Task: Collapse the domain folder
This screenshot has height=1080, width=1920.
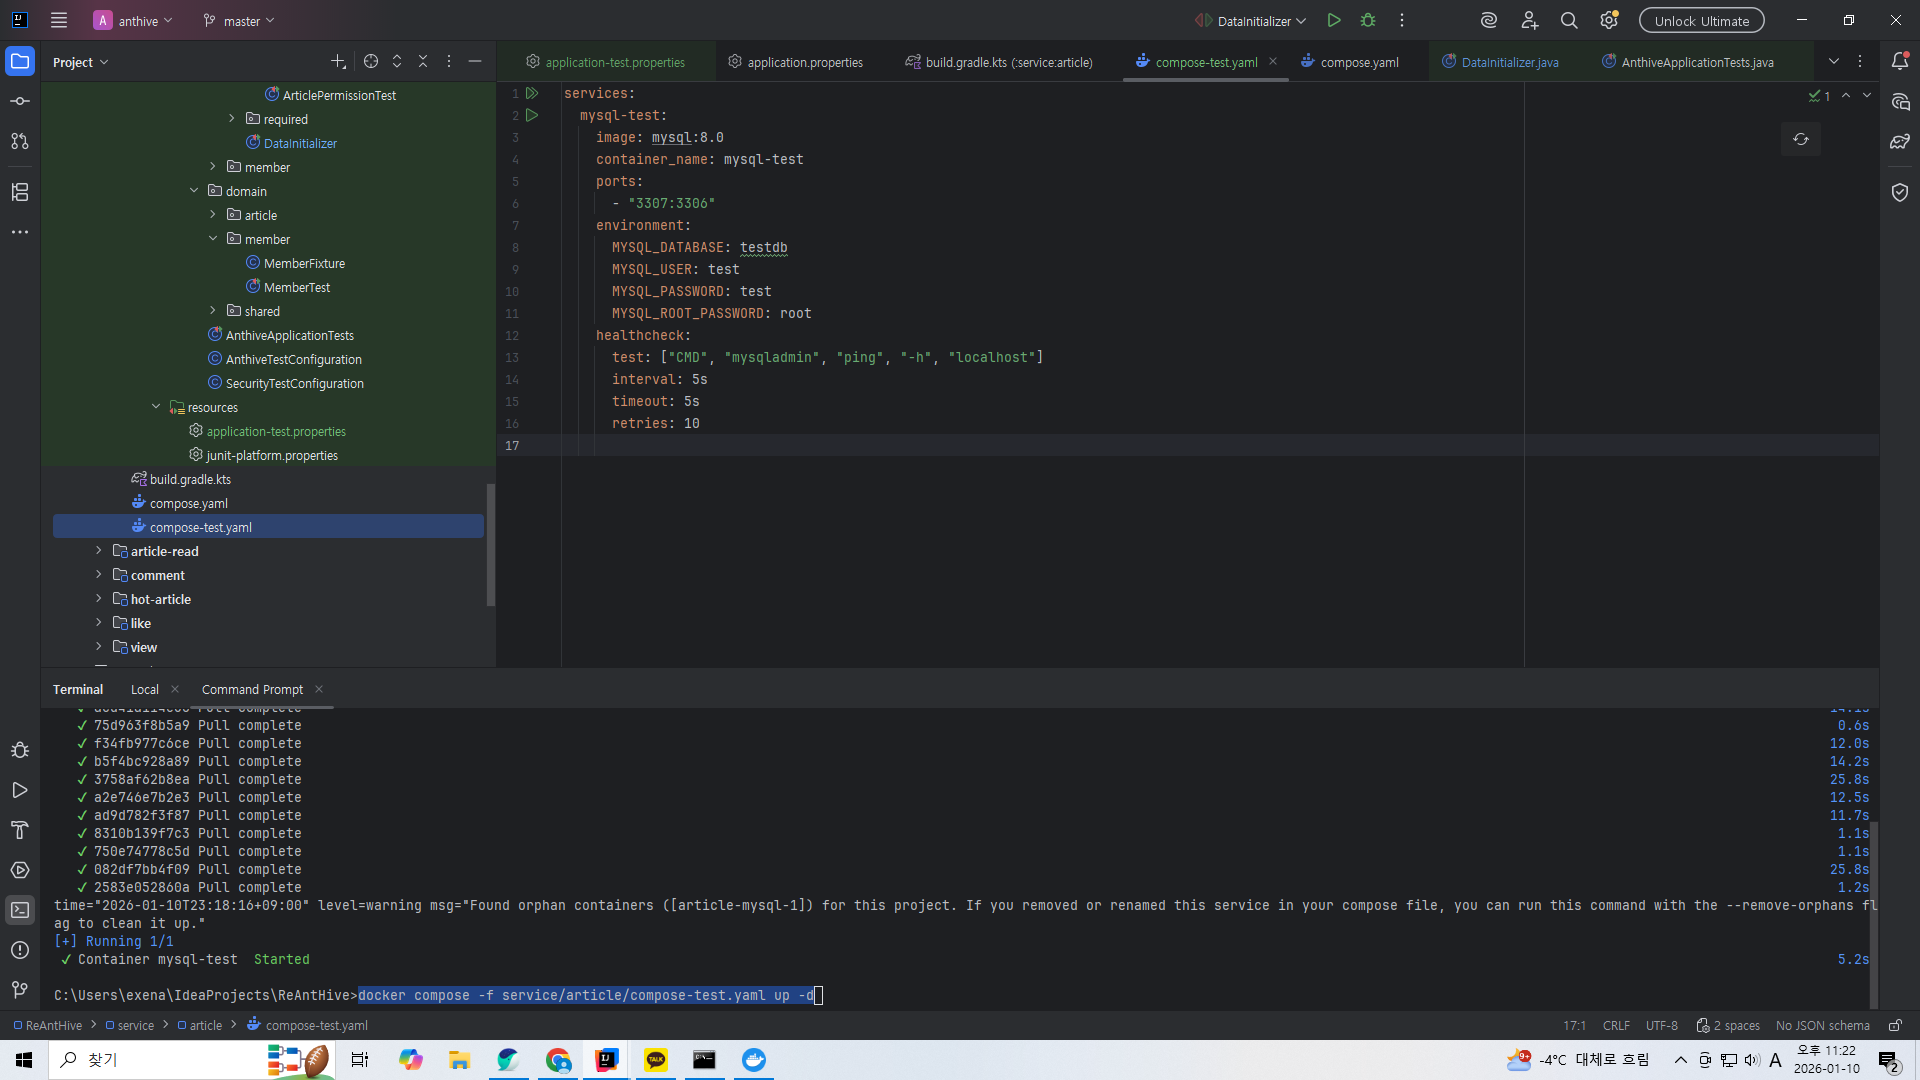Action: tap(194, 191)
